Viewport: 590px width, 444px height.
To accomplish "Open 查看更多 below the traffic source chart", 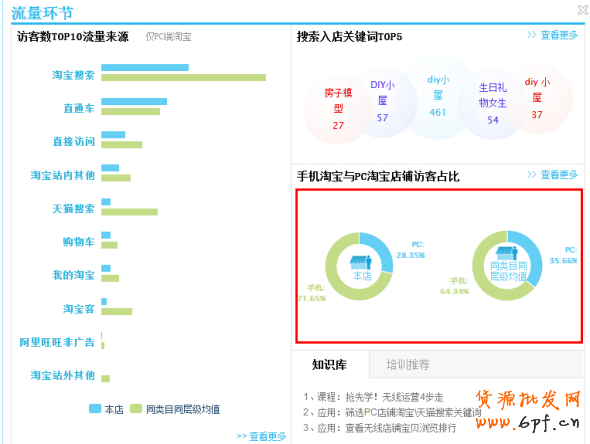I will pos(262,436).
